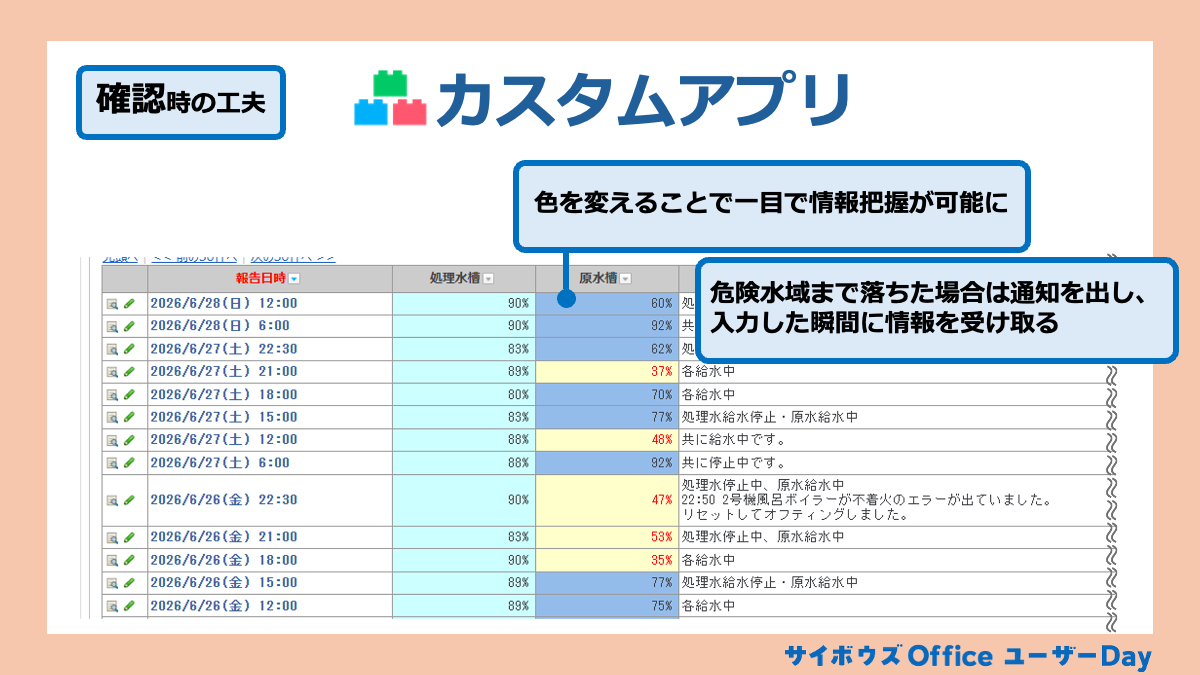Image resolution: width=1200 pixels, height=675 pixels.
Task: Click pencil icon in 2026/6/26 15:00 row
Action: 129,583
